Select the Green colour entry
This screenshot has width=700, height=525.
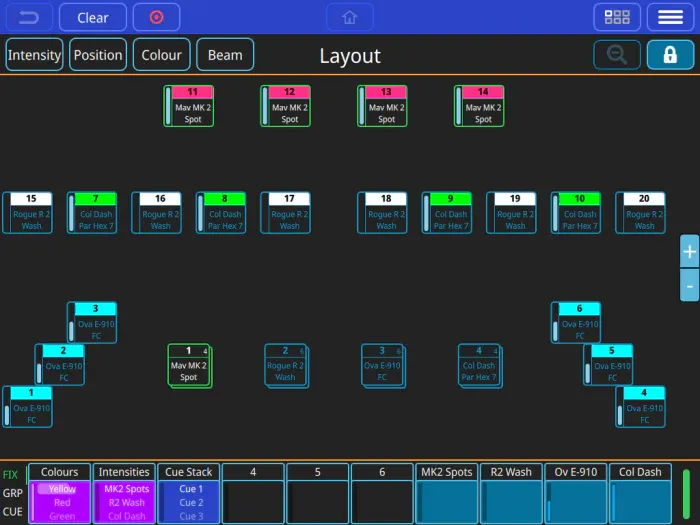pos(62,517)
